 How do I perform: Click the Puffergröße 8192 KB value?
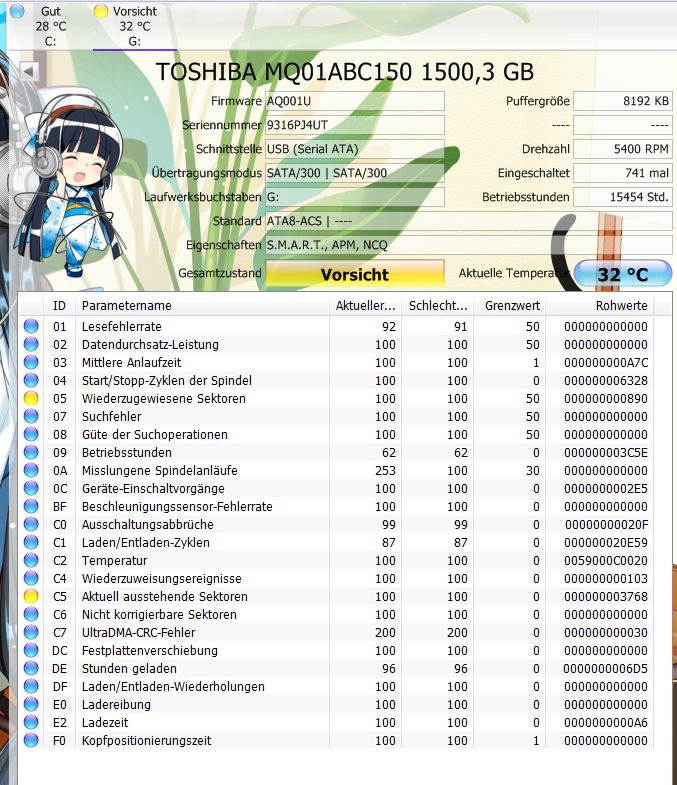tap(622, 101)
